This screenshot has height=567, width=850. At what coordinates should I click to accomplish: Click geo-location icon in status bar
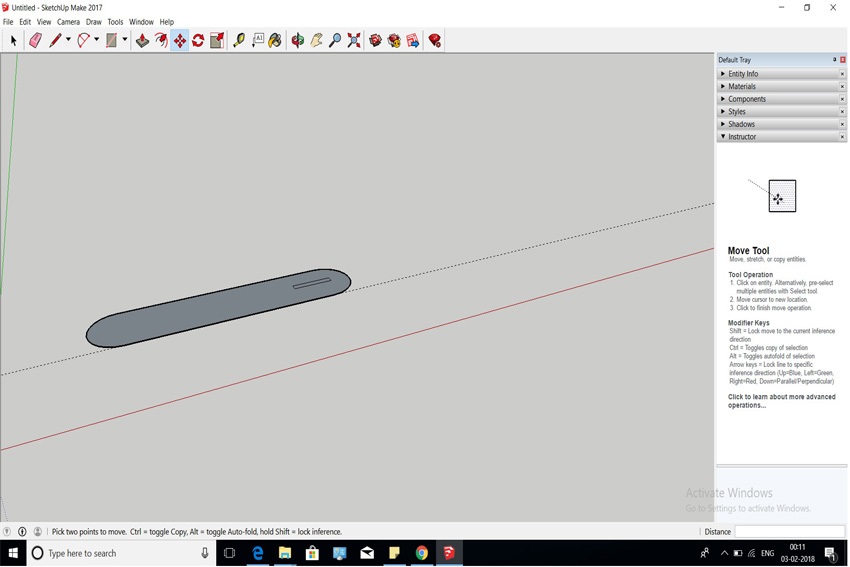point(7,532)
